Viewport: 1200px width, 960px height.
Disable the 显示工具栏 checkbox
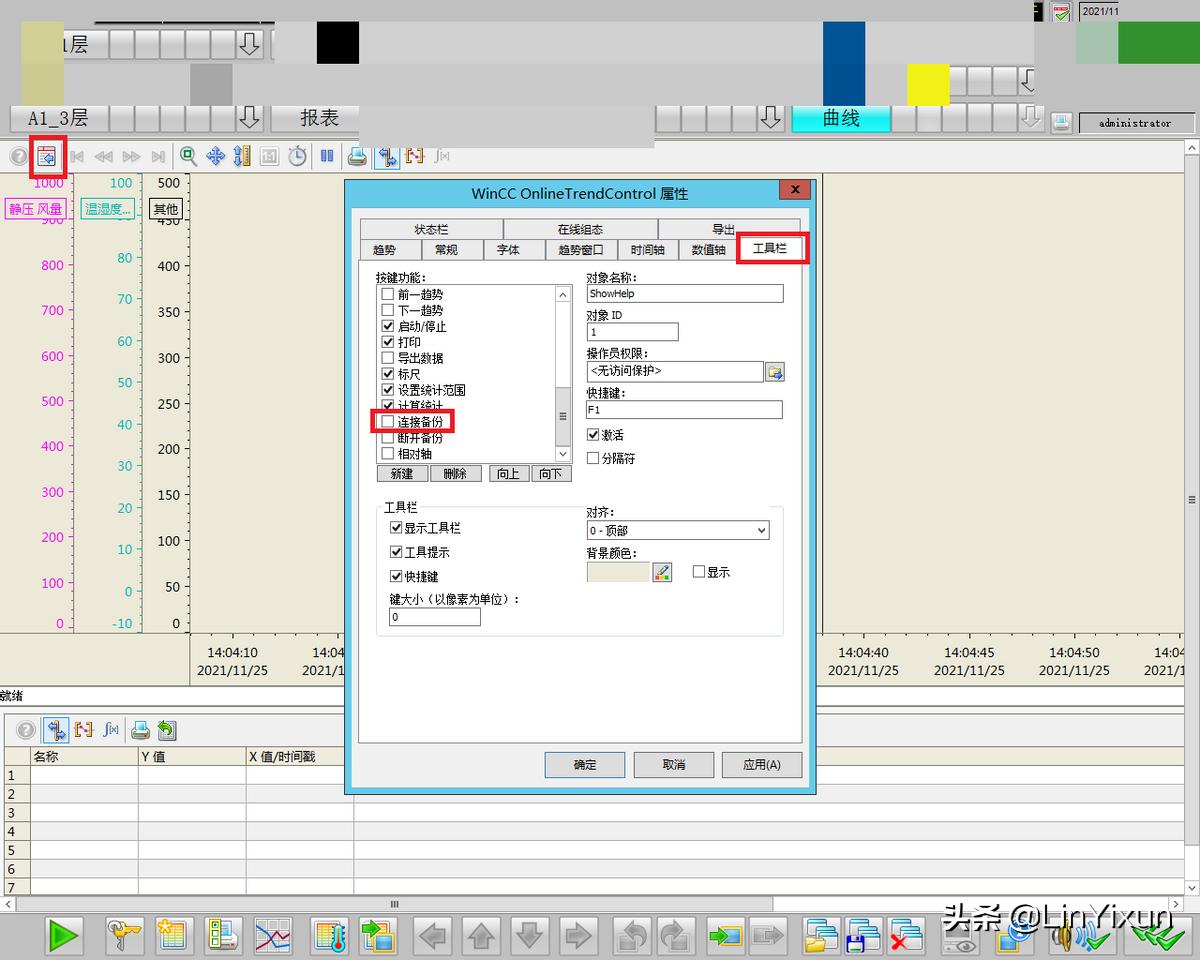(x=395, y=528)
